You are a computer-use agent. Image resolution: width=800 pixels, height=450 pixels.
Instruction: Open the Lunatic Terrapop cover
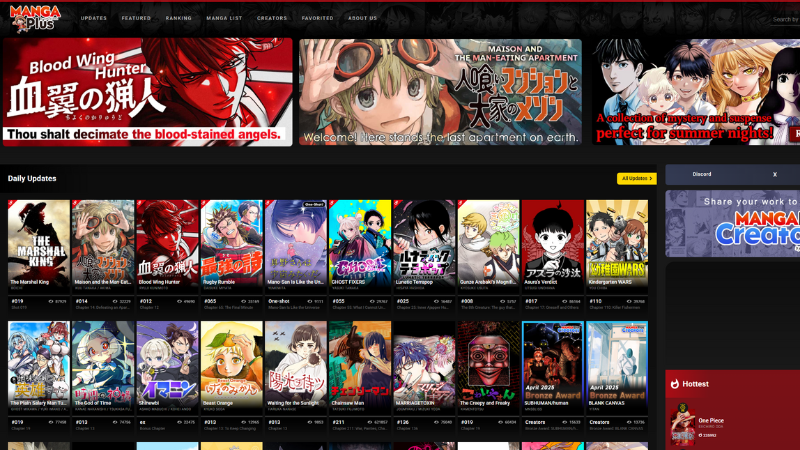[x=424, y=246]
